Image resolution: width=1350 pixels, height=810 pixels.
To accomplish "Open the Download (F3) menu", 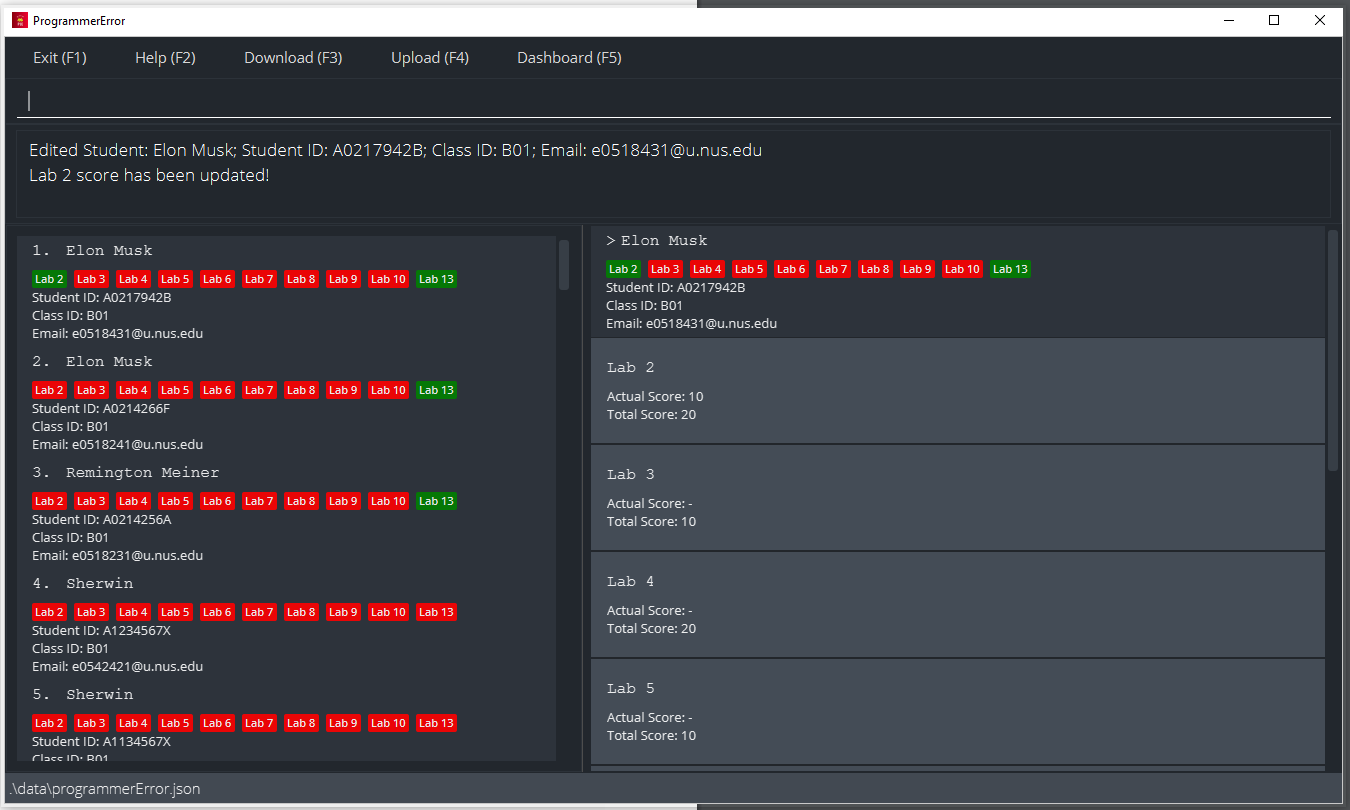I will coord(293,58).
